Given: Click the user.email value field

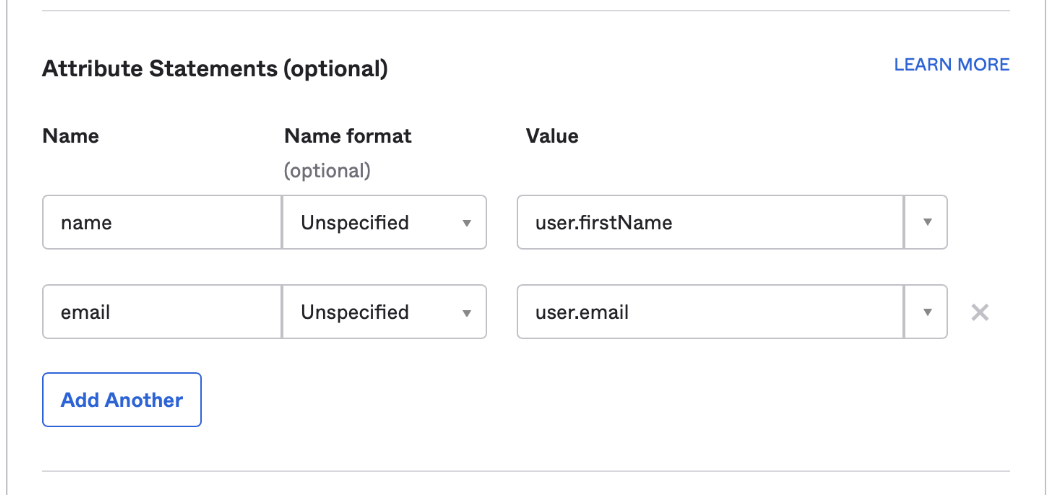Looking at the screenshot, I should click(x=710, y=312).
